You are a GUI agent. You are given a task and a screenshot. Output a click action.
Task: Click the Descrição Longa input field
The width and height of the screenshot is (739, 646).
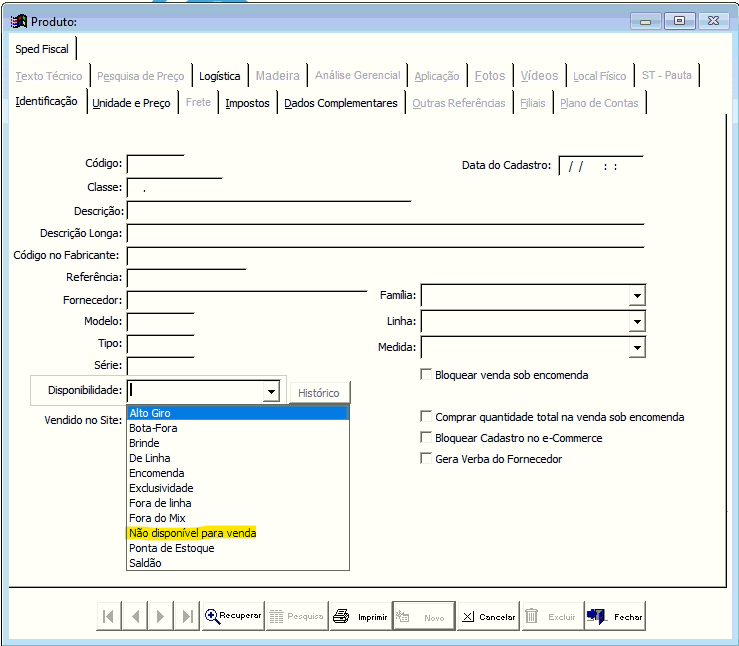[385, 234]
